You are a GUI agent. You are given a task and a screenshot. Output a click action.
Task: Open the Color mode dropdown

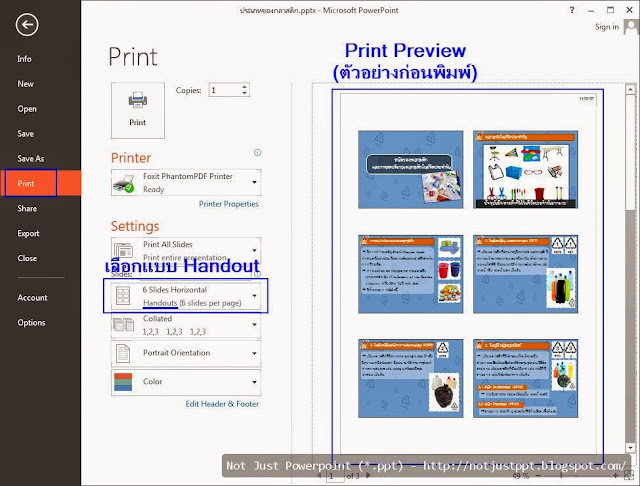pyautogui.click(x=186, y=382)
